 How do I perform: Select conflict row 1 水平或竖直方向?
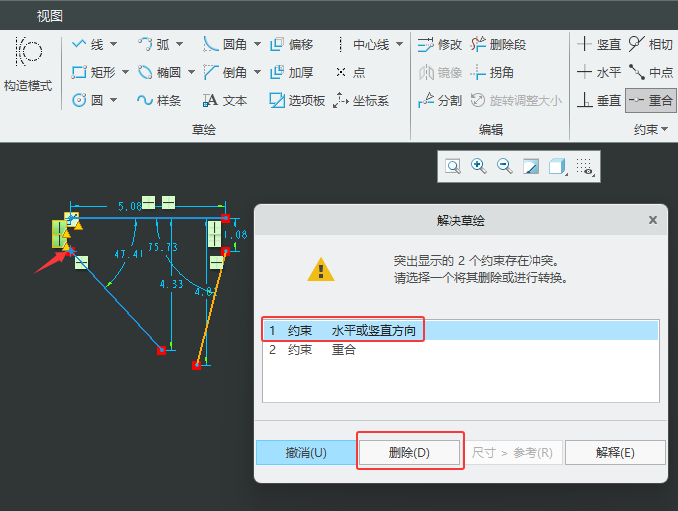(x=461, y=331)
